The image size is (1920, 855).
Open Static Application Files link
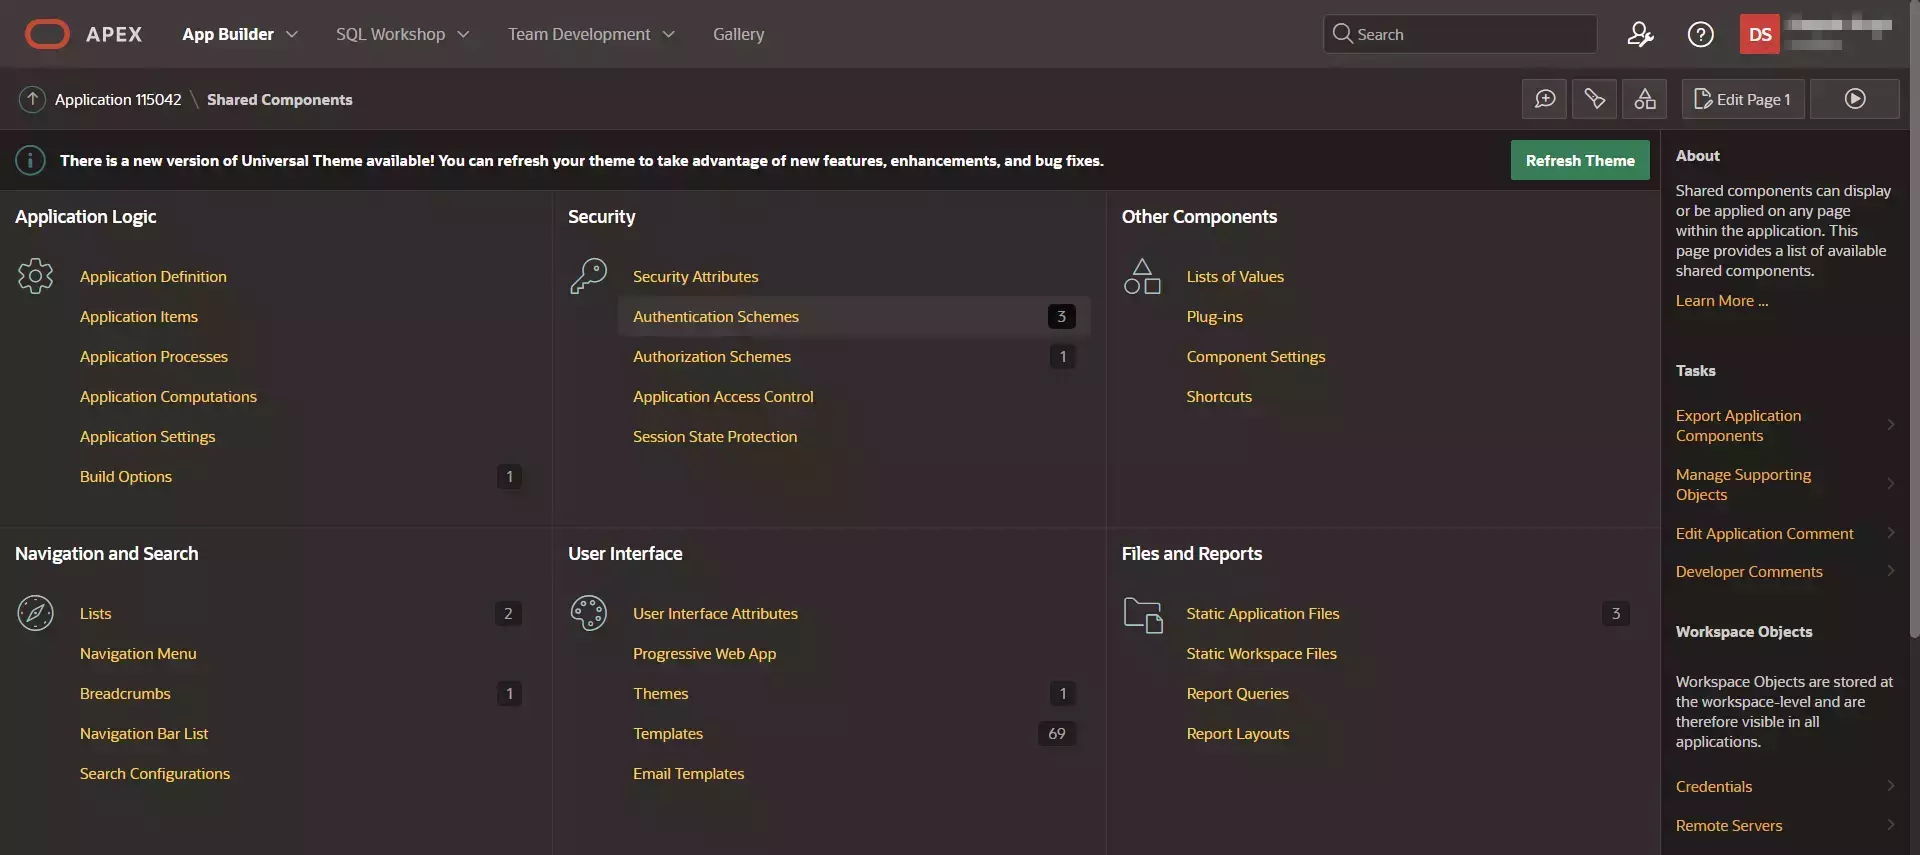coord(1263,613)
